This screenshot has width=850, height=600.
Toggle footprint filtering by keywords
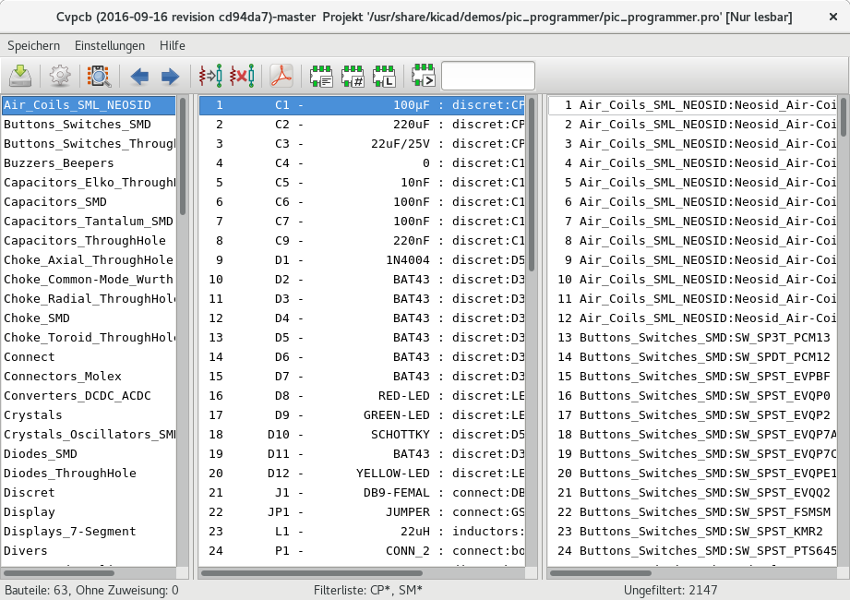point(320,75)
